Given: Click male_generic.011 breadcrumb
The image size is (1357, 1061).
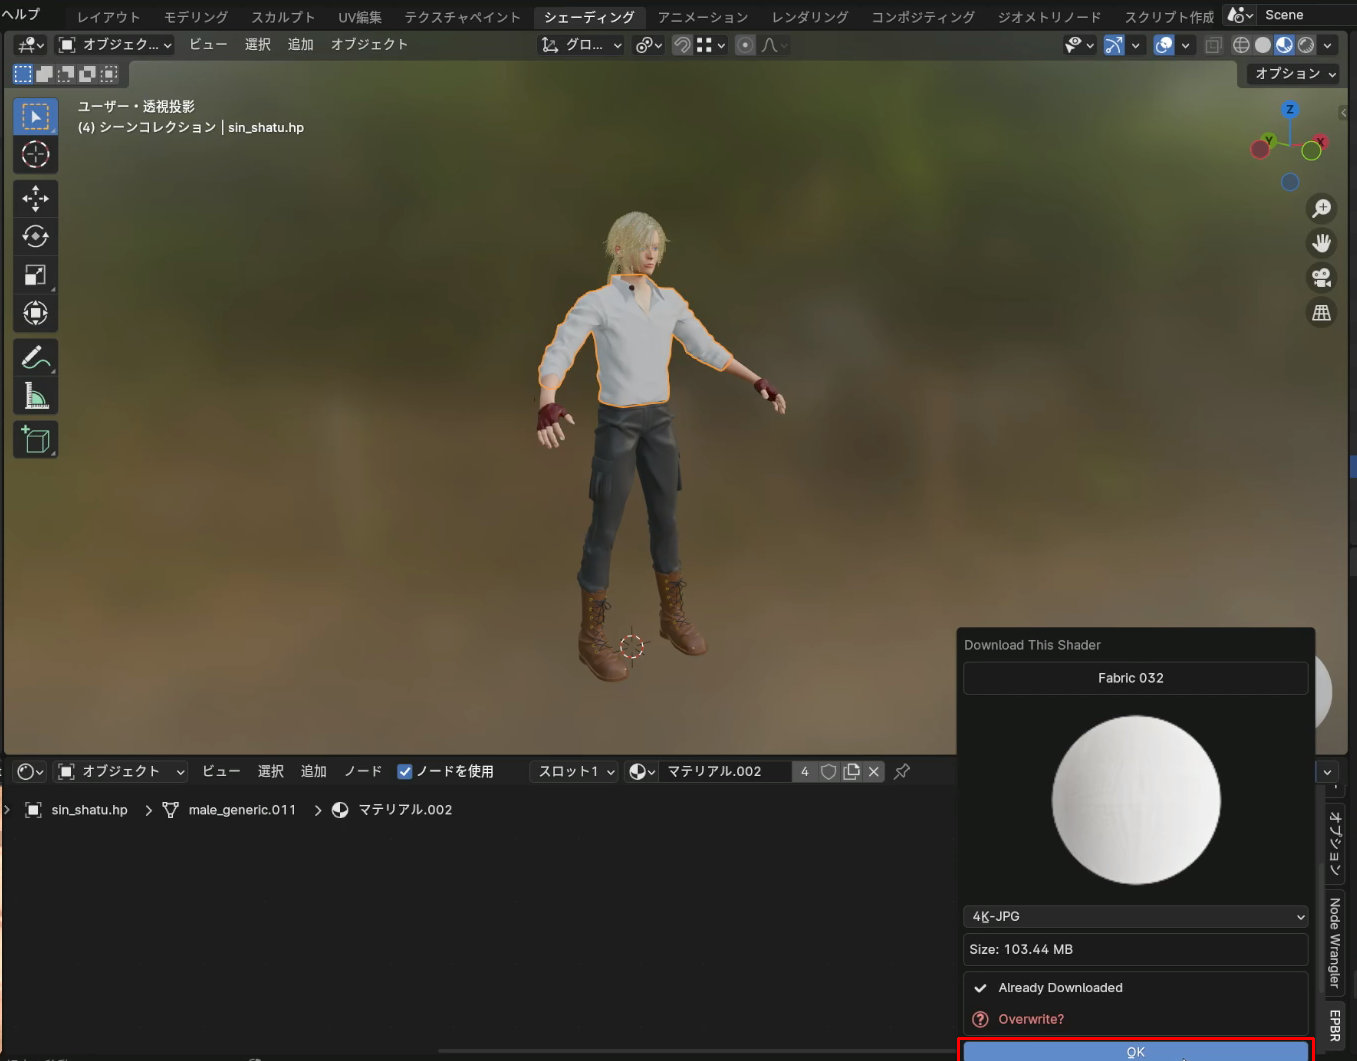Looking at the screenshot, I should tap(230, 810).
